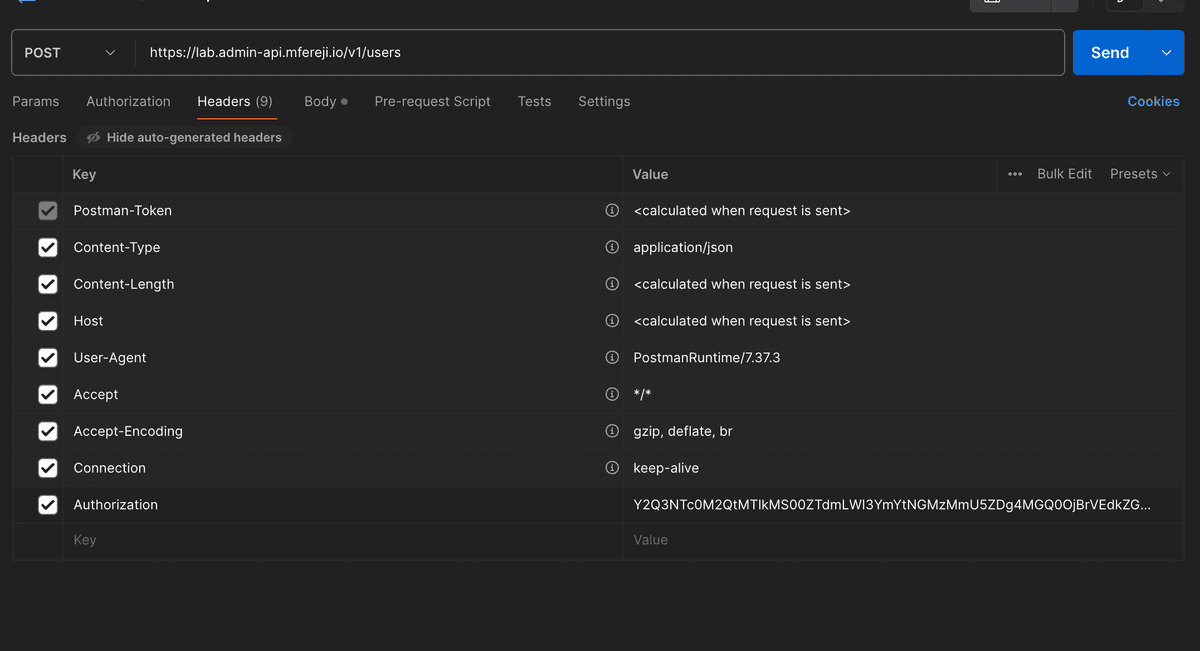Expand the Presets dropdown
The height and width of the screenshot is (651, 1200).
1139,173
